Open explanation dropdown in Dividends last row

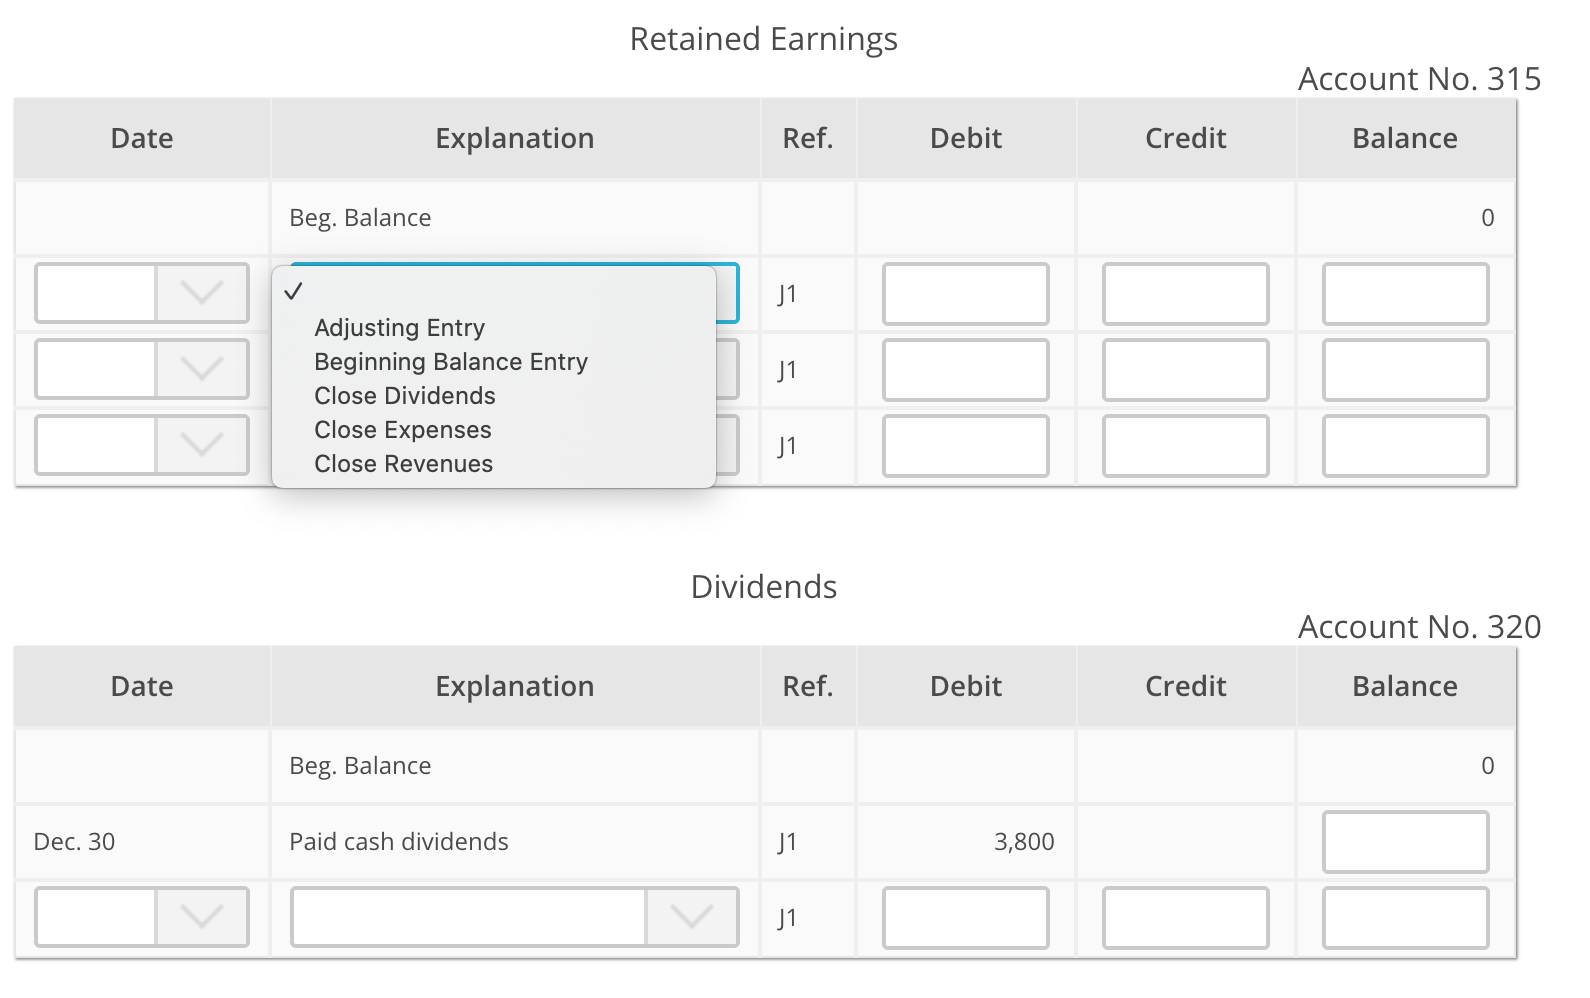click(x=515, y=918)
